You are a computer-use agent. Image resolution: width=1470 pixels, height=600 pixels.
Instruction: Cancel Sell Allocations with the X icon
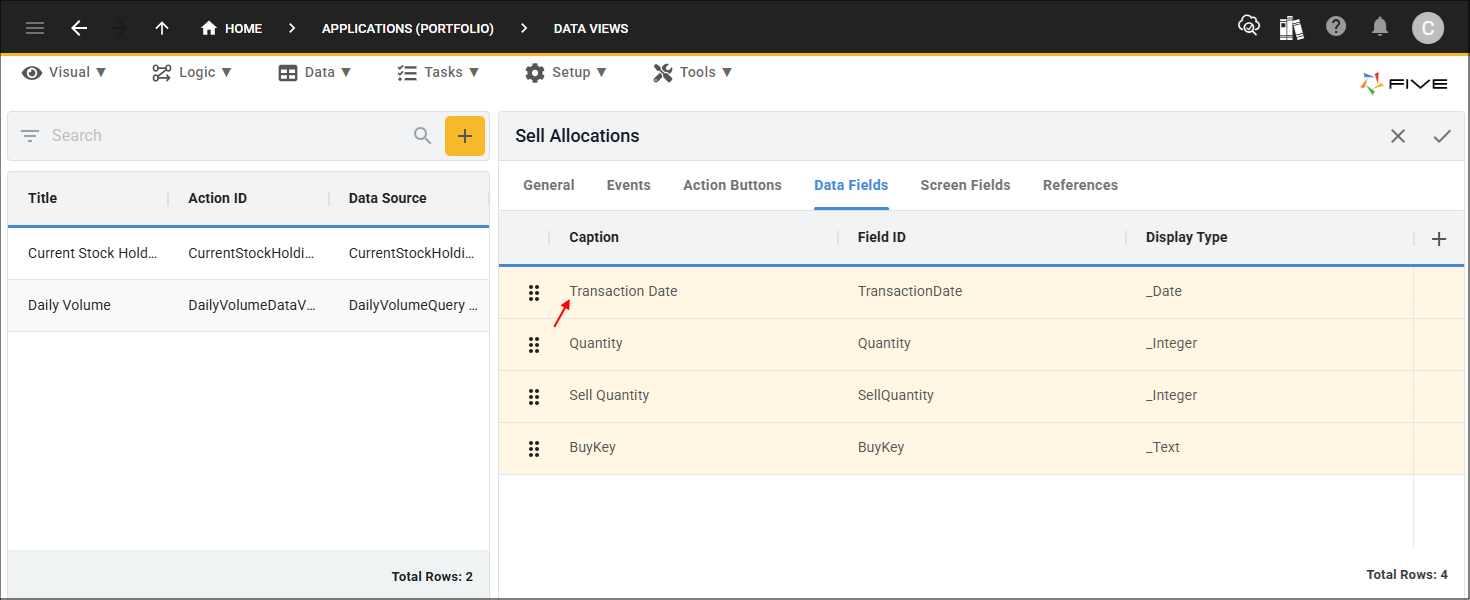(x=1398, y=136)
